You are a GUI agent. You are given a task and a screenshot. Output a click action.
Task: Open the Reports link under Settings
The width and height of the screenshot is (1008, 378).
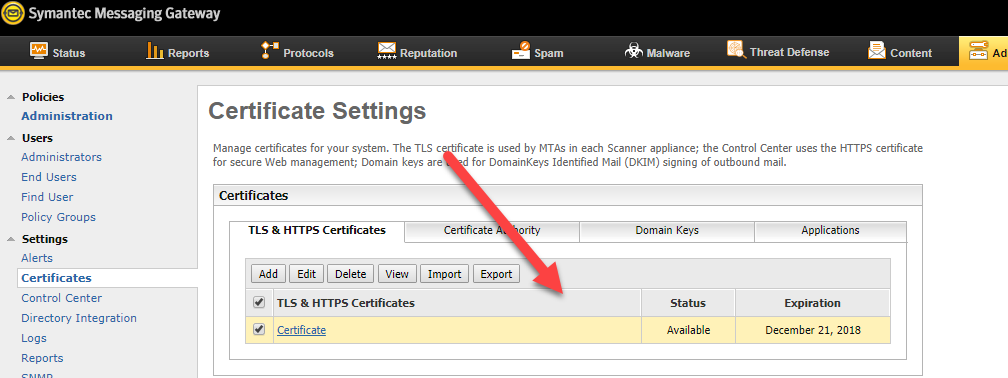point(42,358)
